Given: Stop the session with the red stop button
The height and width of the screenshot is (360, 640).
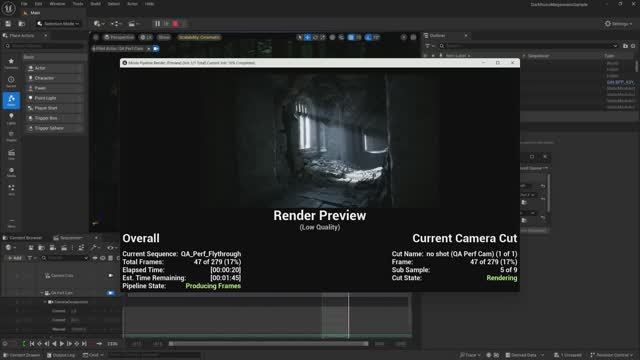Looking at the screenshot, I should click(x=176, y=24).
